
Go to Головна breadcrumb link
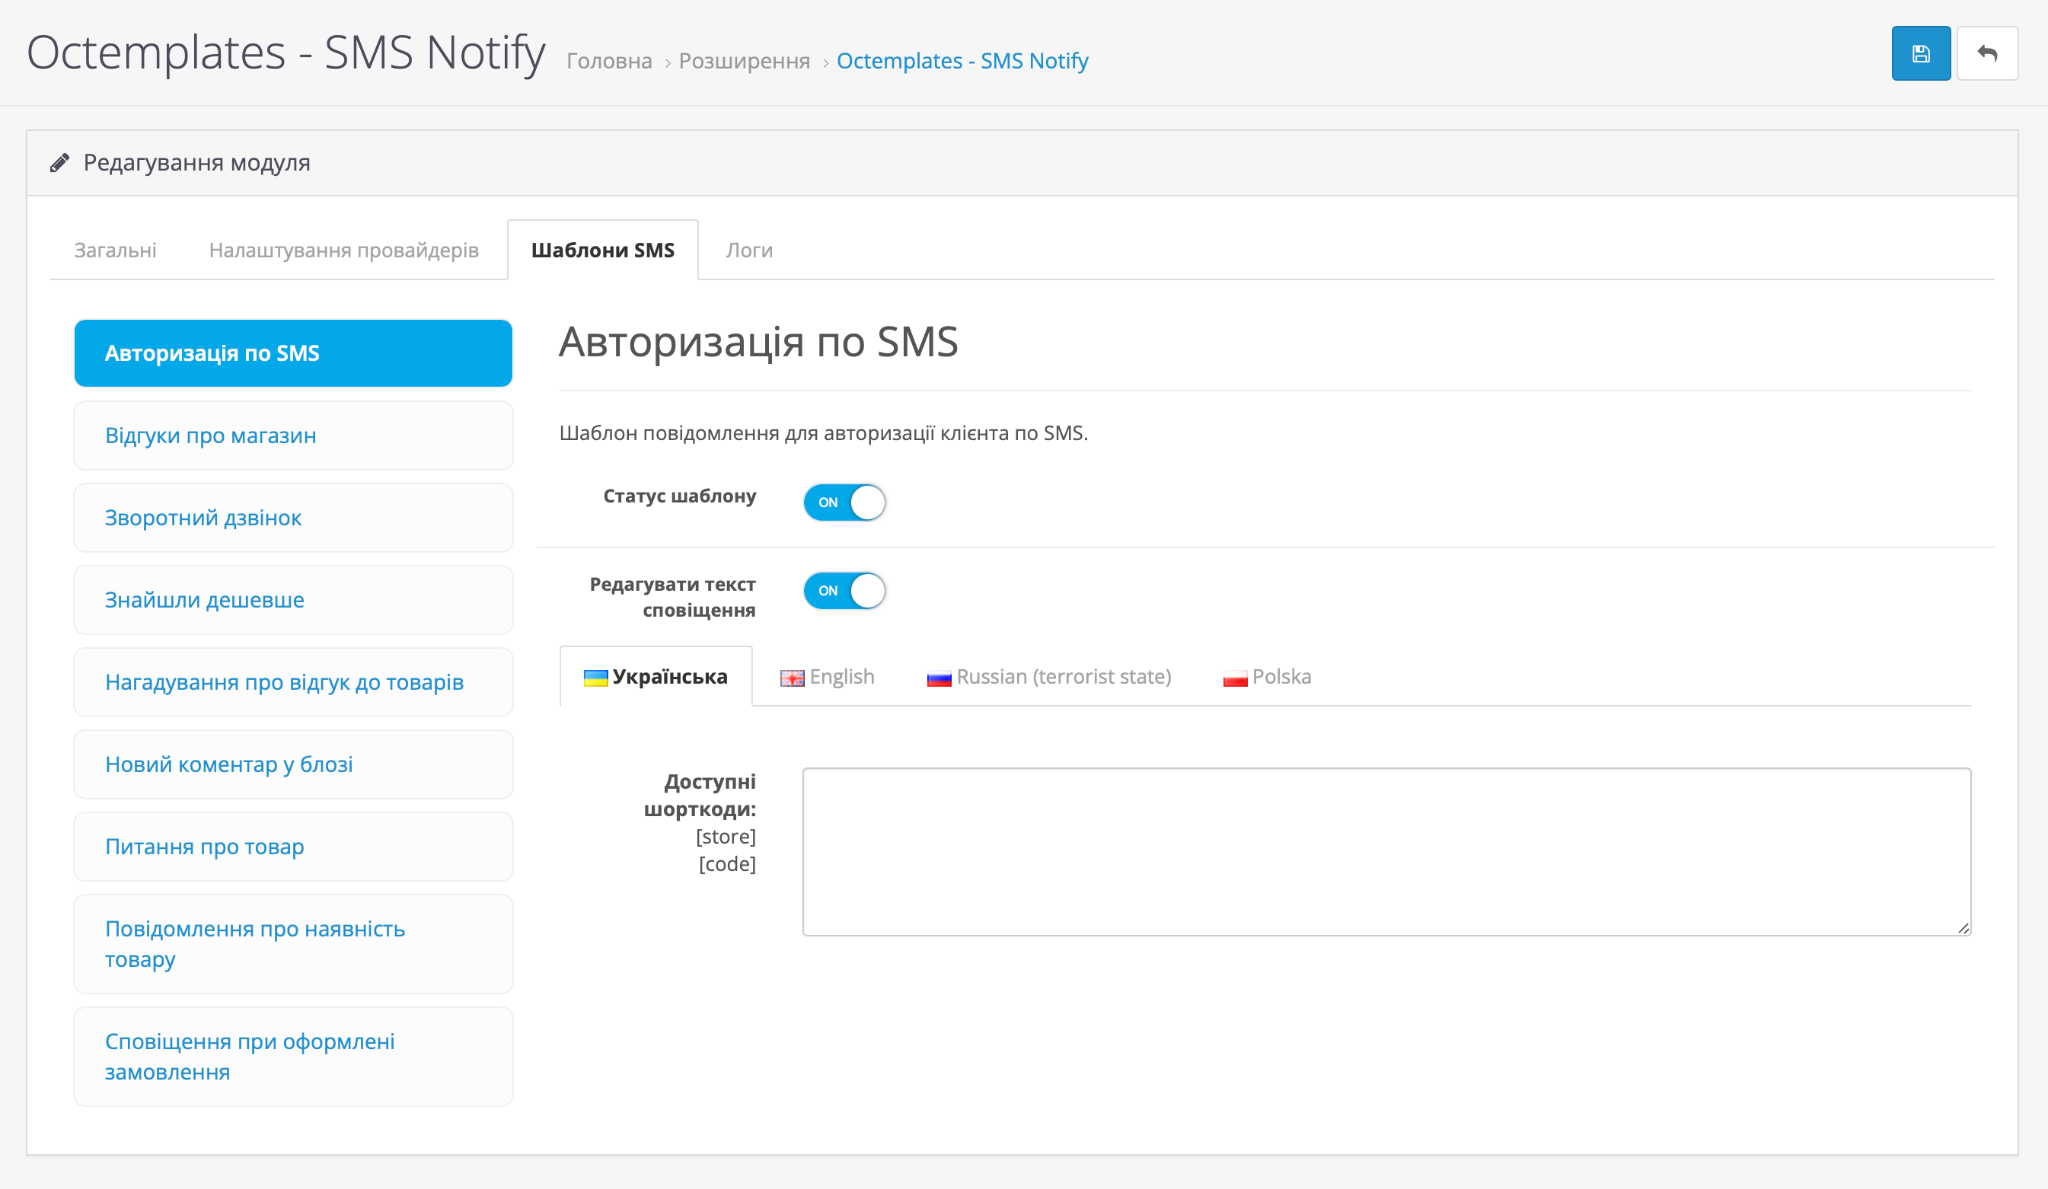point(609,61)
